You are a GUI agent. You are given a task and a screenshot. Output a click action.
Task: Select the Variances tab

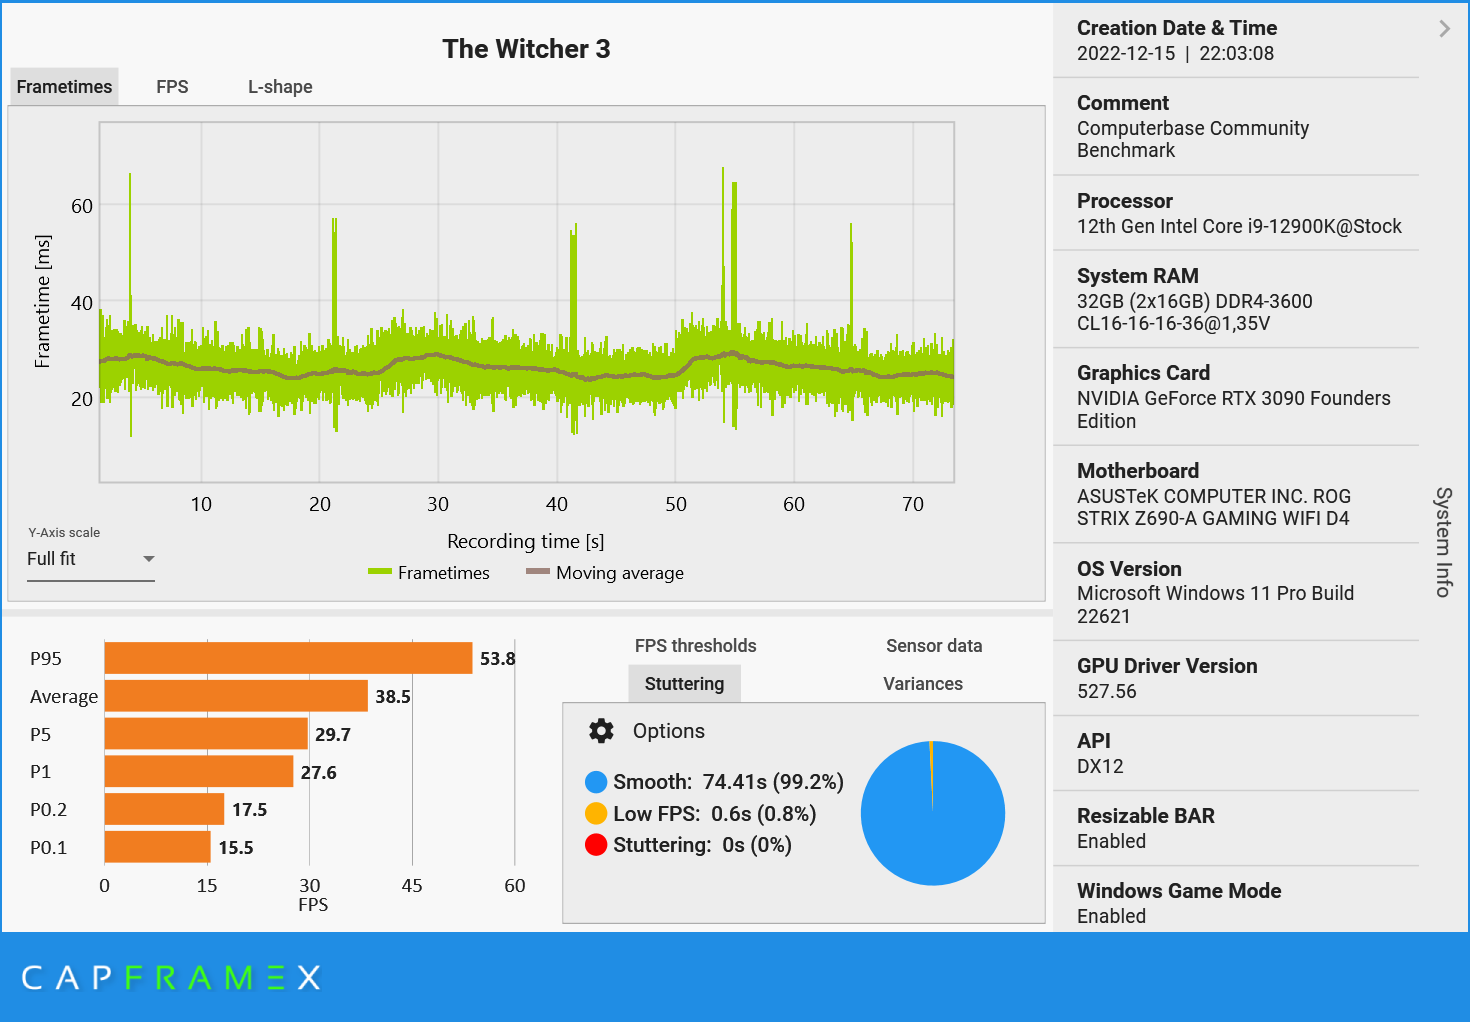[922, 683]
